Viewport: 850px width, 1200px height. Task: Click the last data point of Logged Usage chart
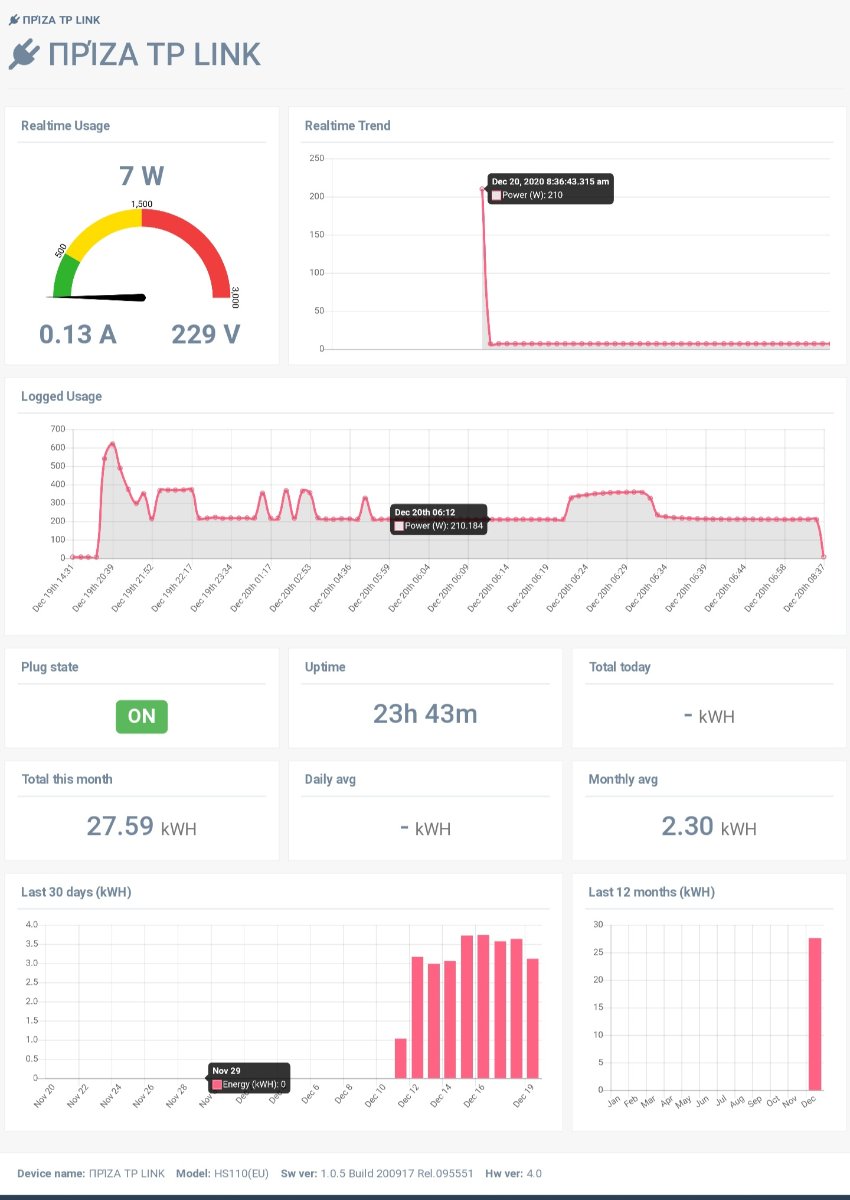point(823,556)
